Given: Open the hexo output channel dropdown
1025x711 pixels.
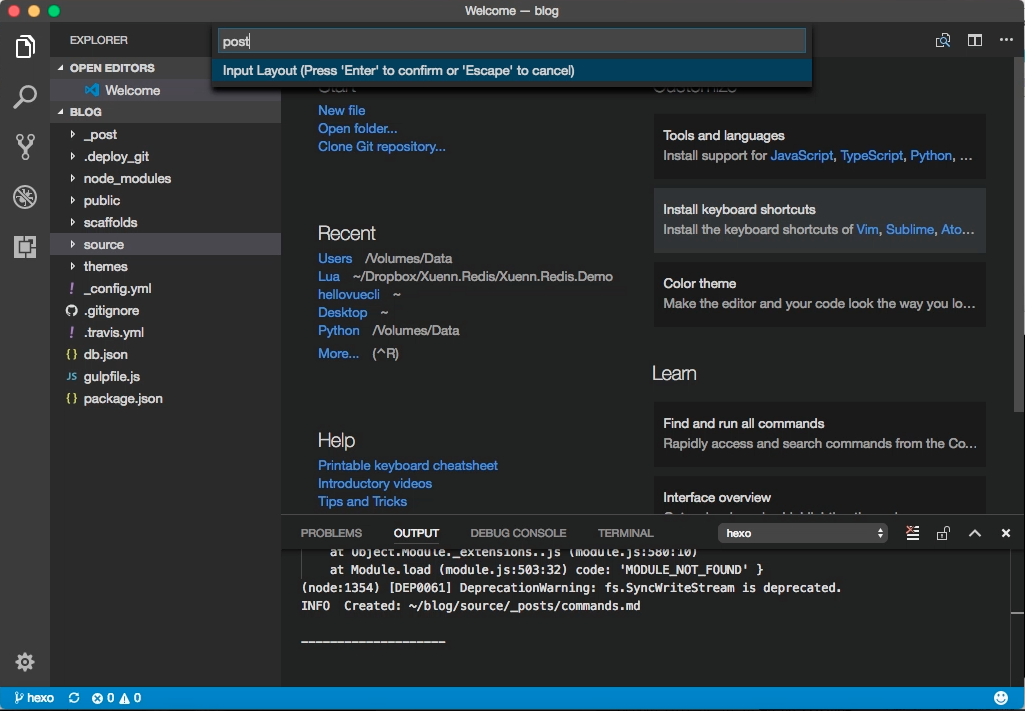Looking at the screenshot, I should [x=803, y=533].
